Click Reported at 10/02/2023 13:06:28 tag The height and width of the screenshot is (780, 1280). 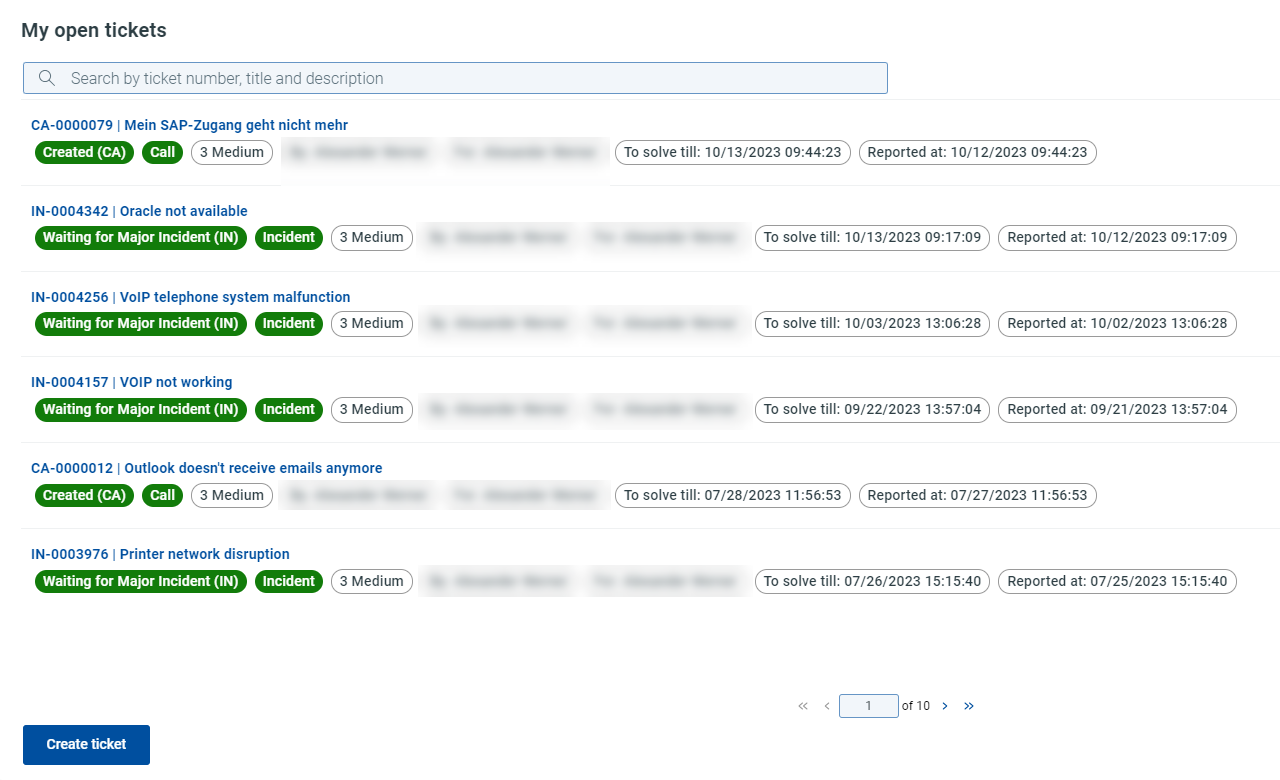coord(1117,323)
